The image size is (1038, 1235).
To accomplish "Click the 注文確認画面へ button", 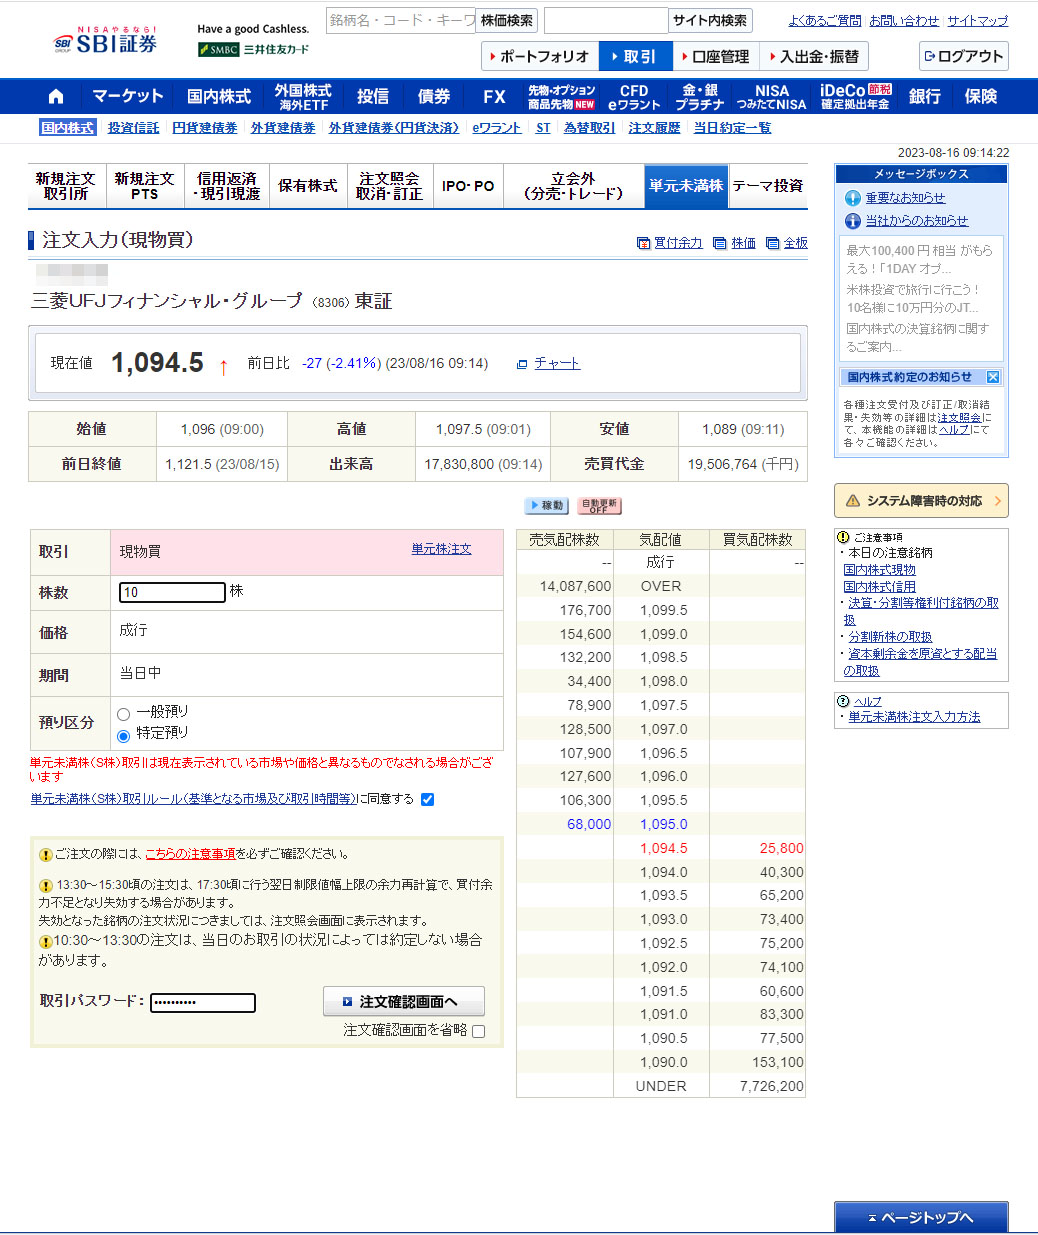I will [x=403, y=1001].
